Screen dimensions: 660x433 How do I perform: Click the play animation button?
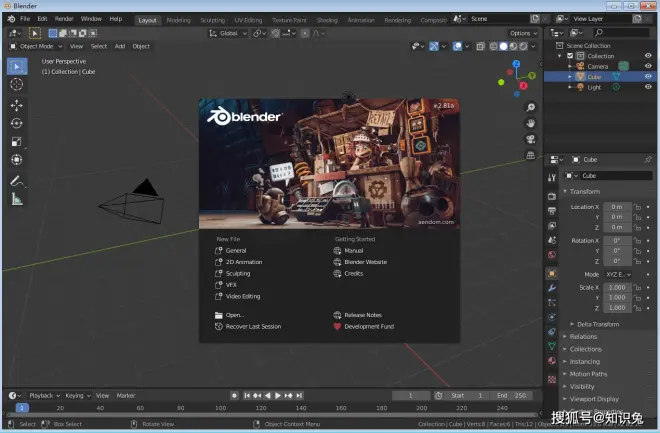tap(278, 396)
